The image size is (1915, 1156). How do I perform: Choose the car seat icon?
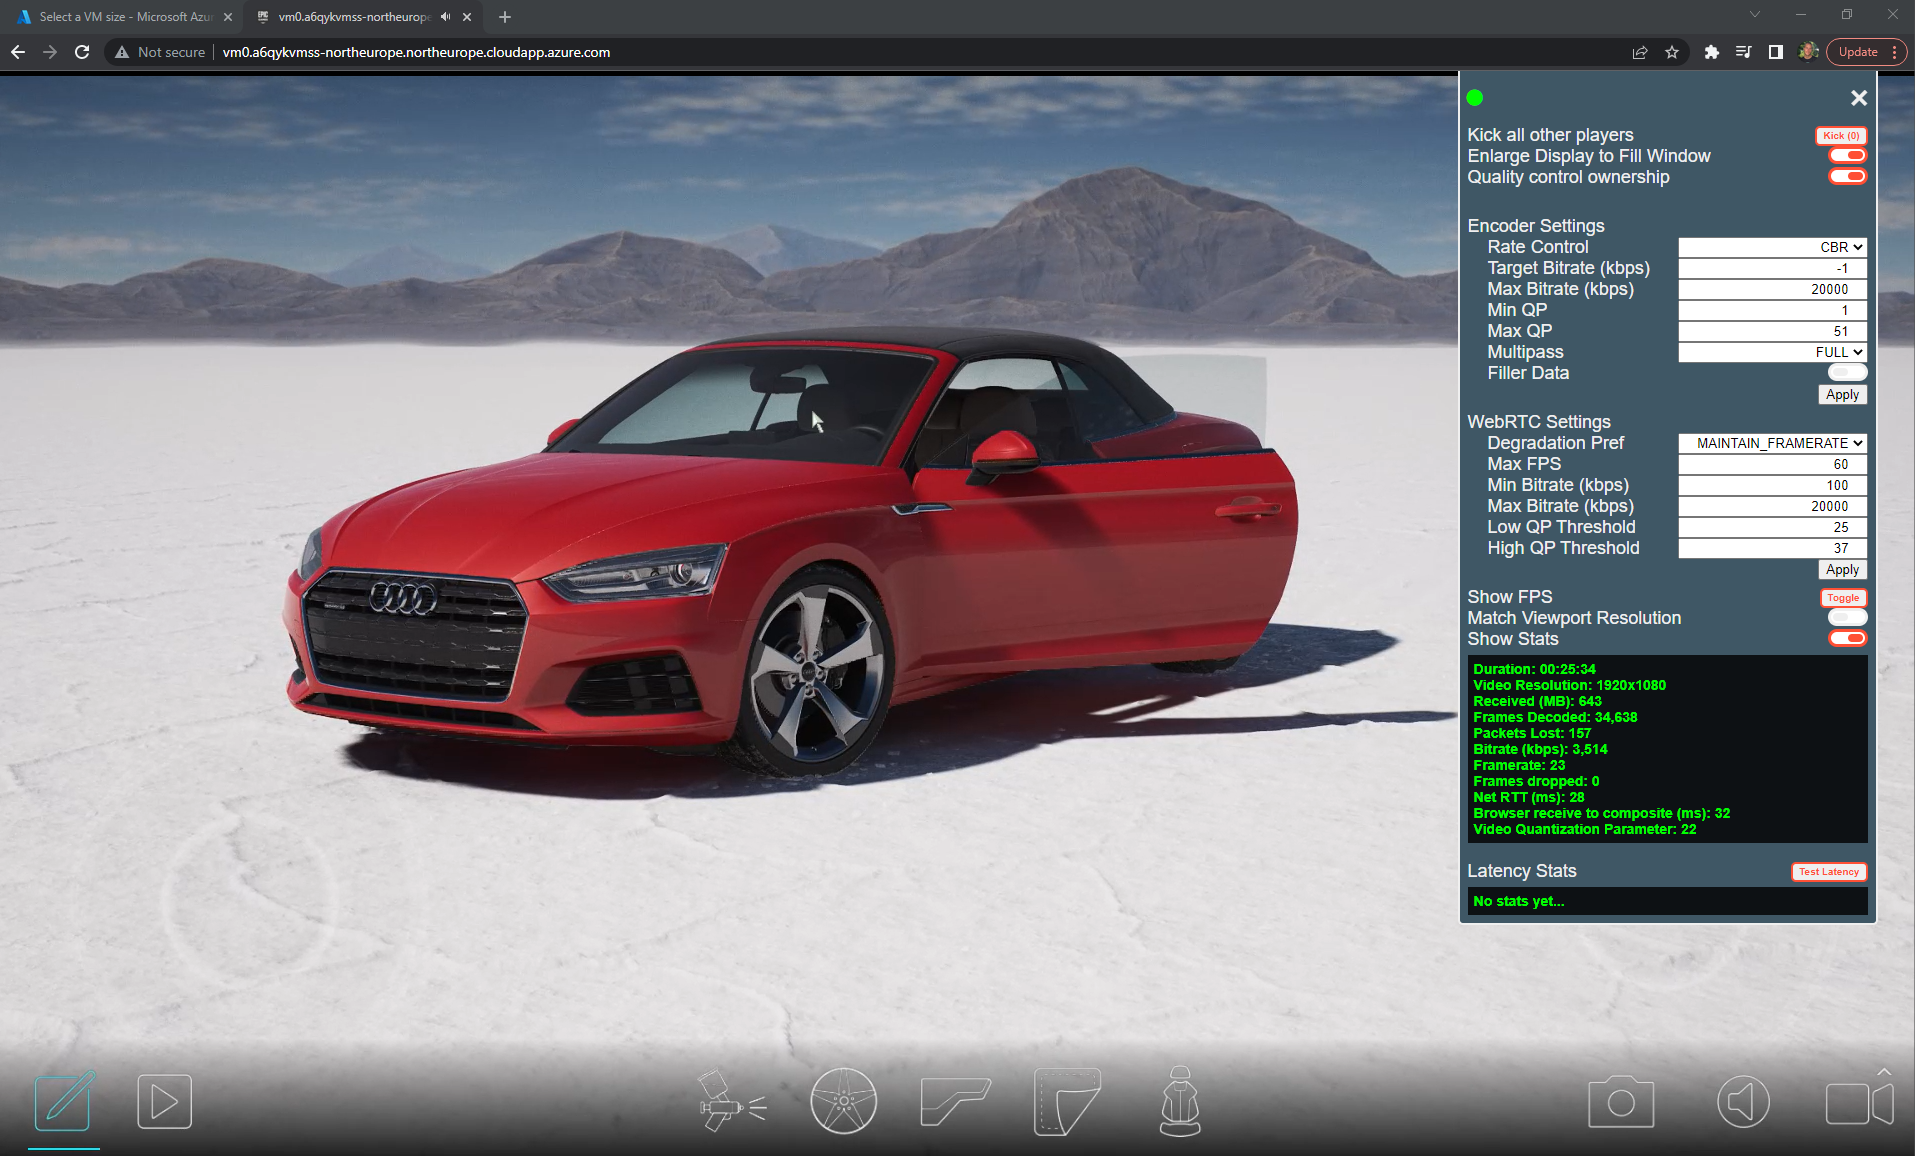[x=1180, y=1101]
